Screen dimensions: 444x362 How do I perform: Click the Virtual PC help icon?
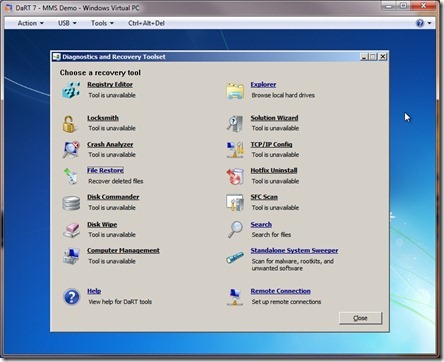tap(420, 23)
